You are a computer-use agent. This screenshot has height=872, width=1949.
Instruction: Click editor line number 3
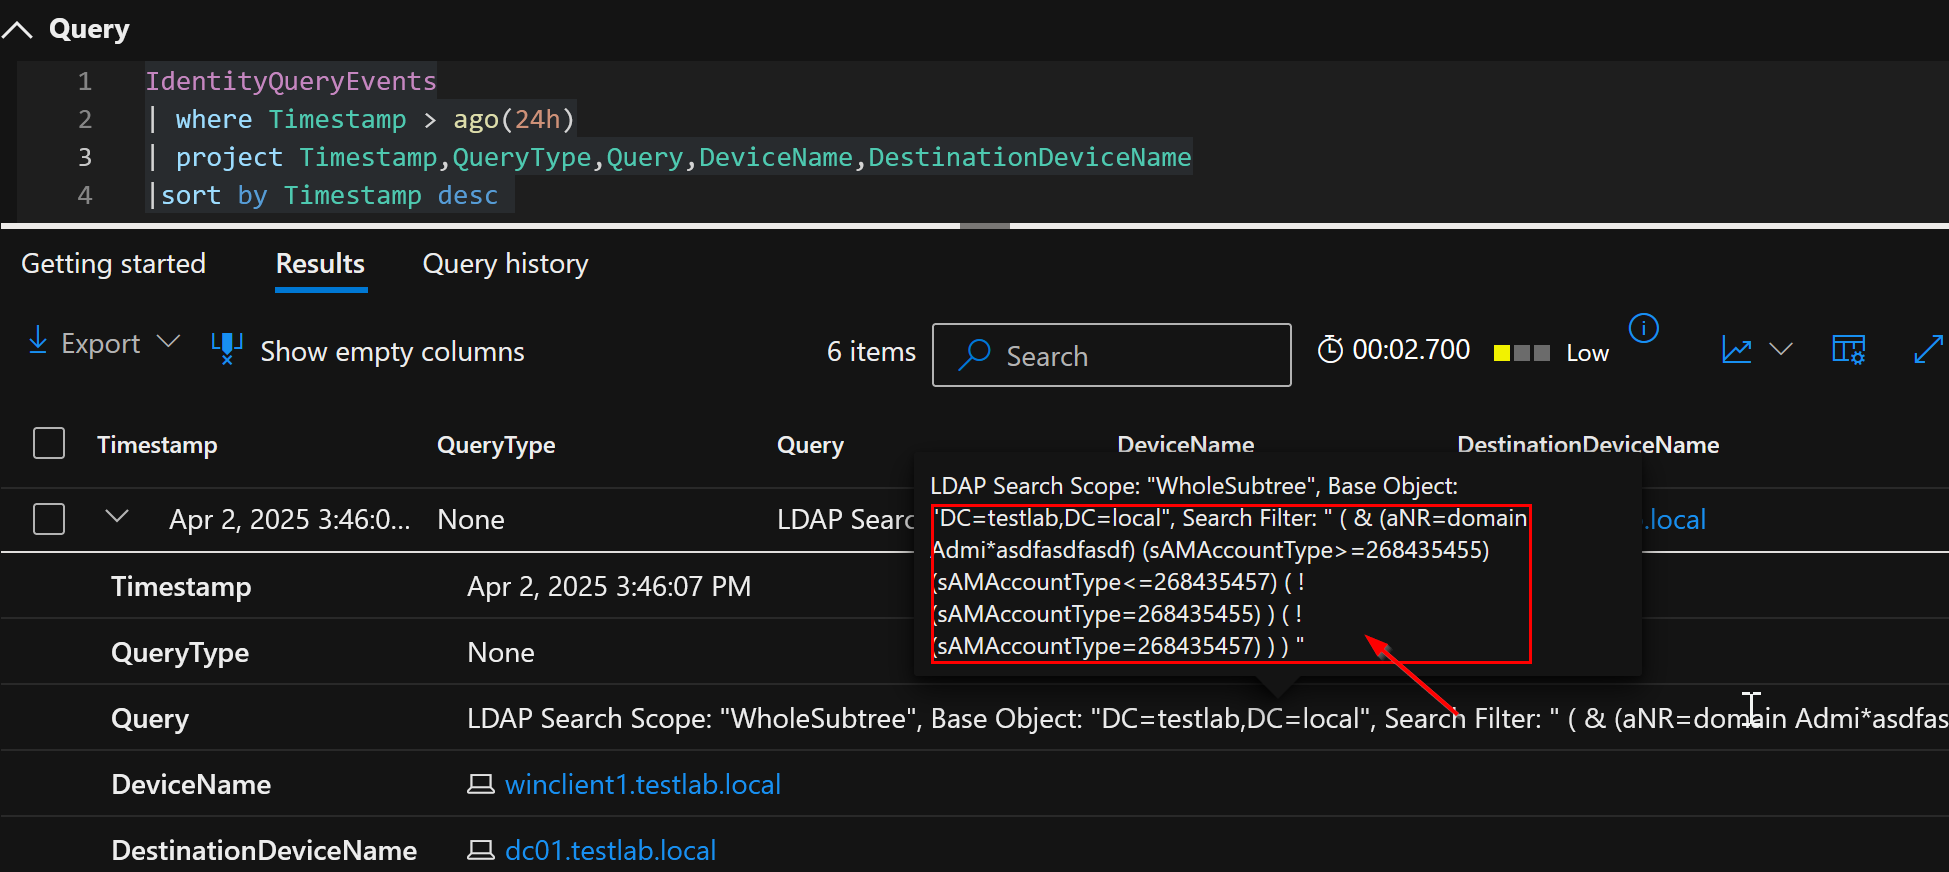click(x=85, y=157)
